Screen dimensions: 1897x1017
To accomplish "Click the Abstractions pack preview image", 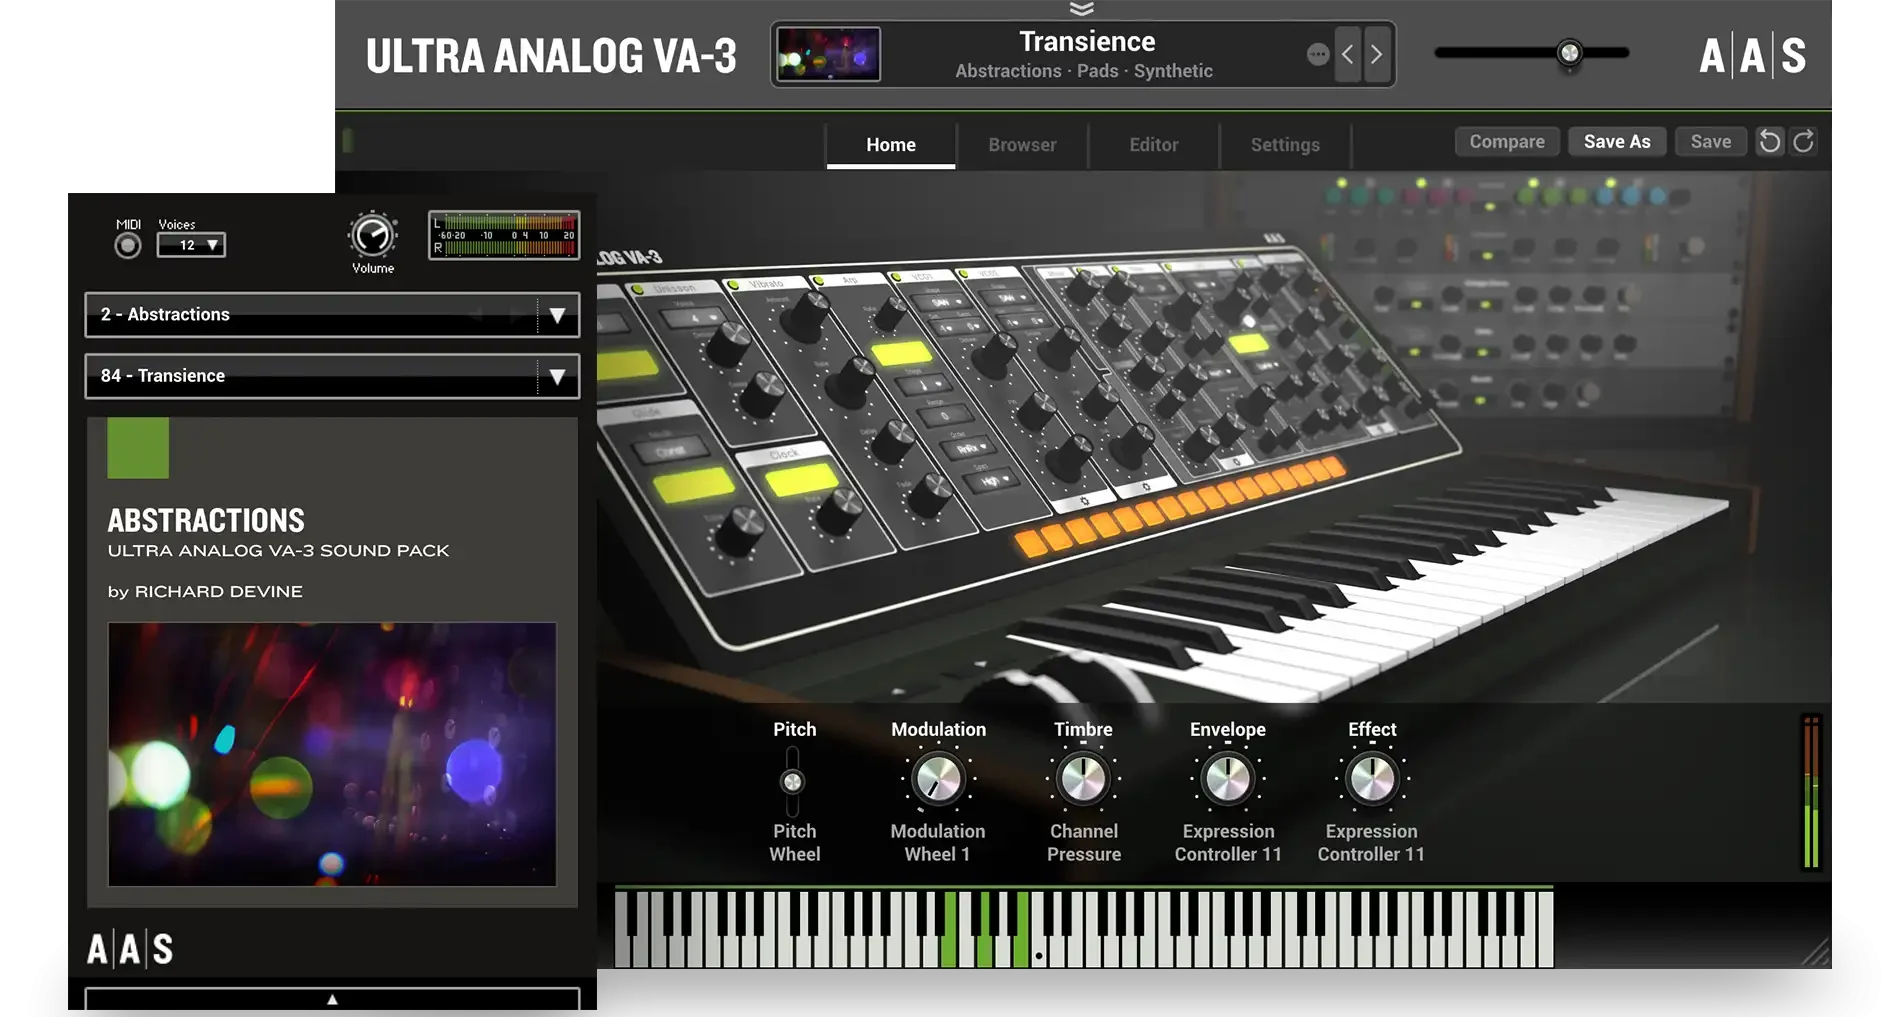I will click(331, 754).
